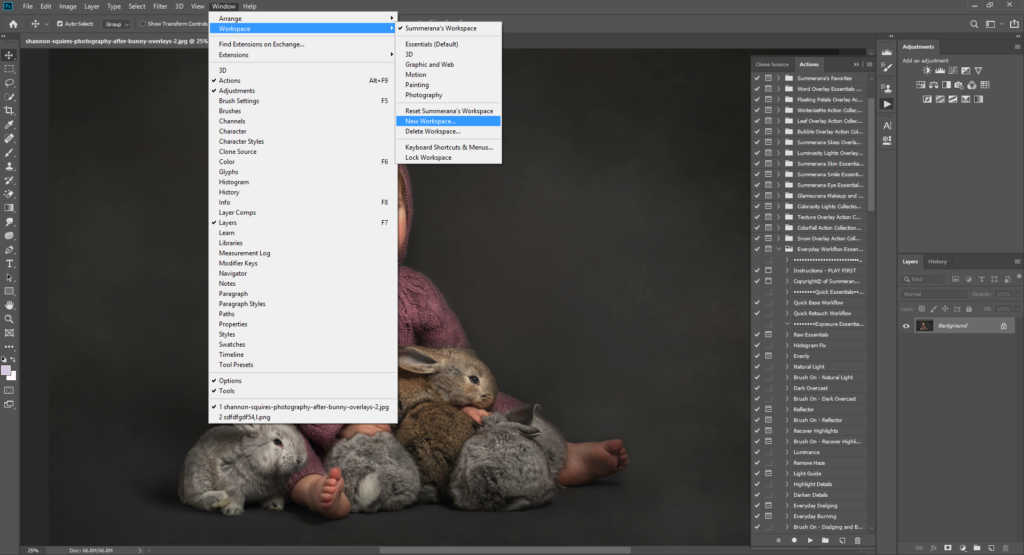Create a new group in Layers panel
1024x555 pixels.
click(977, 548)
